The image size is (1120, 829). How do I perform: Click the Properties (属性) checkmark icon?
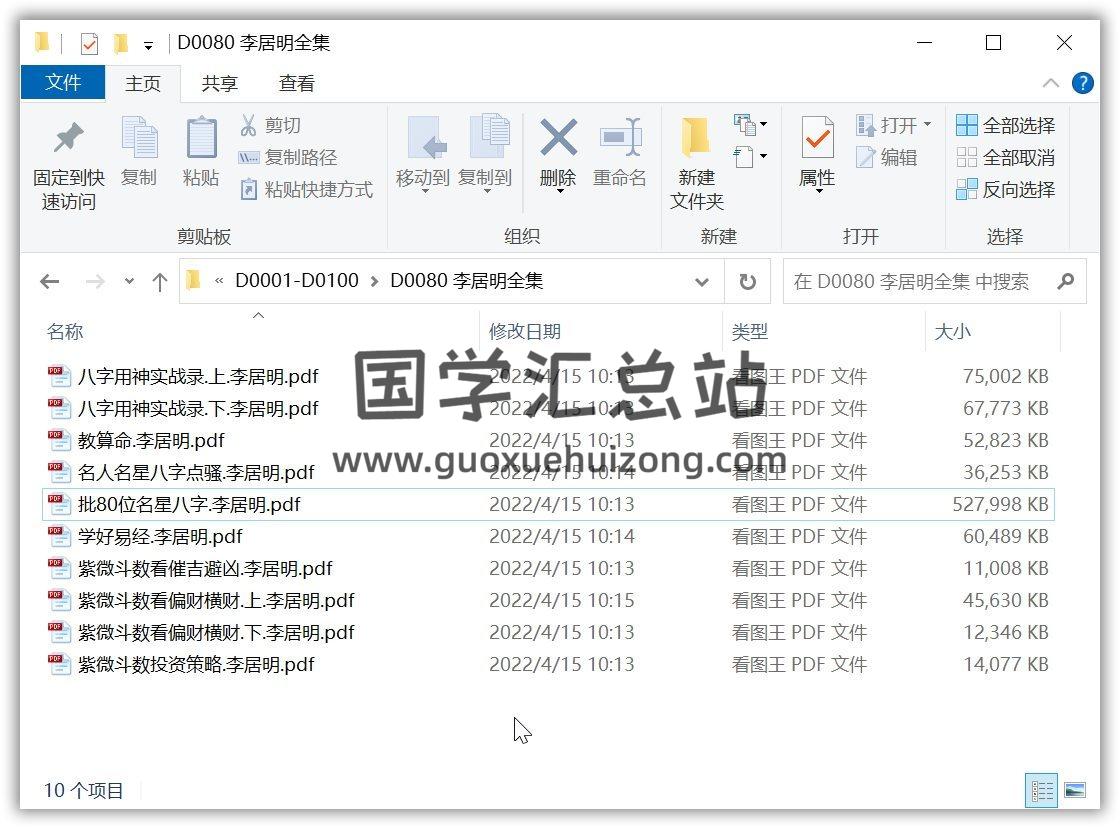pyautogui.click(x=818, y=136)
